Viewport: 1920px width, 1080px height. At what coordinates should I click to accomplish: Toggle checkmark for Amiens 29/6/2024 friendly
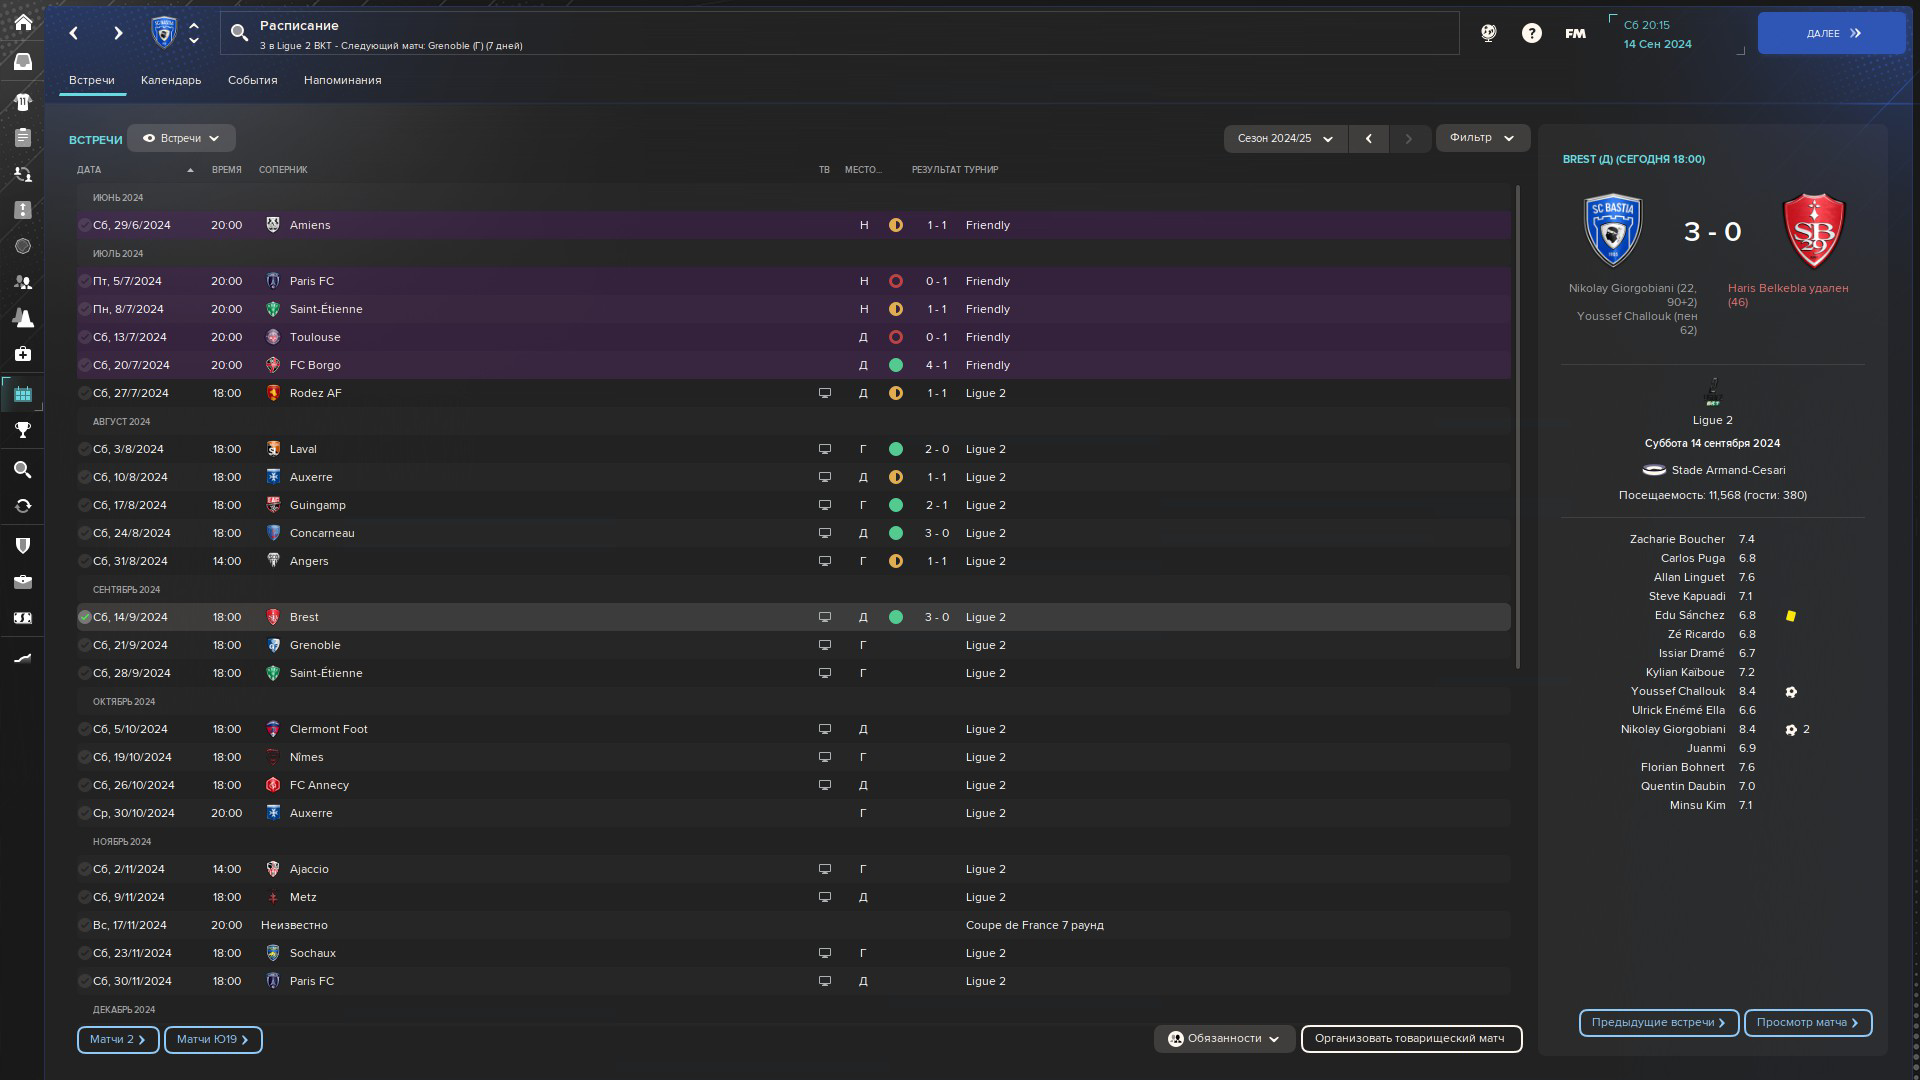point(85,225)
